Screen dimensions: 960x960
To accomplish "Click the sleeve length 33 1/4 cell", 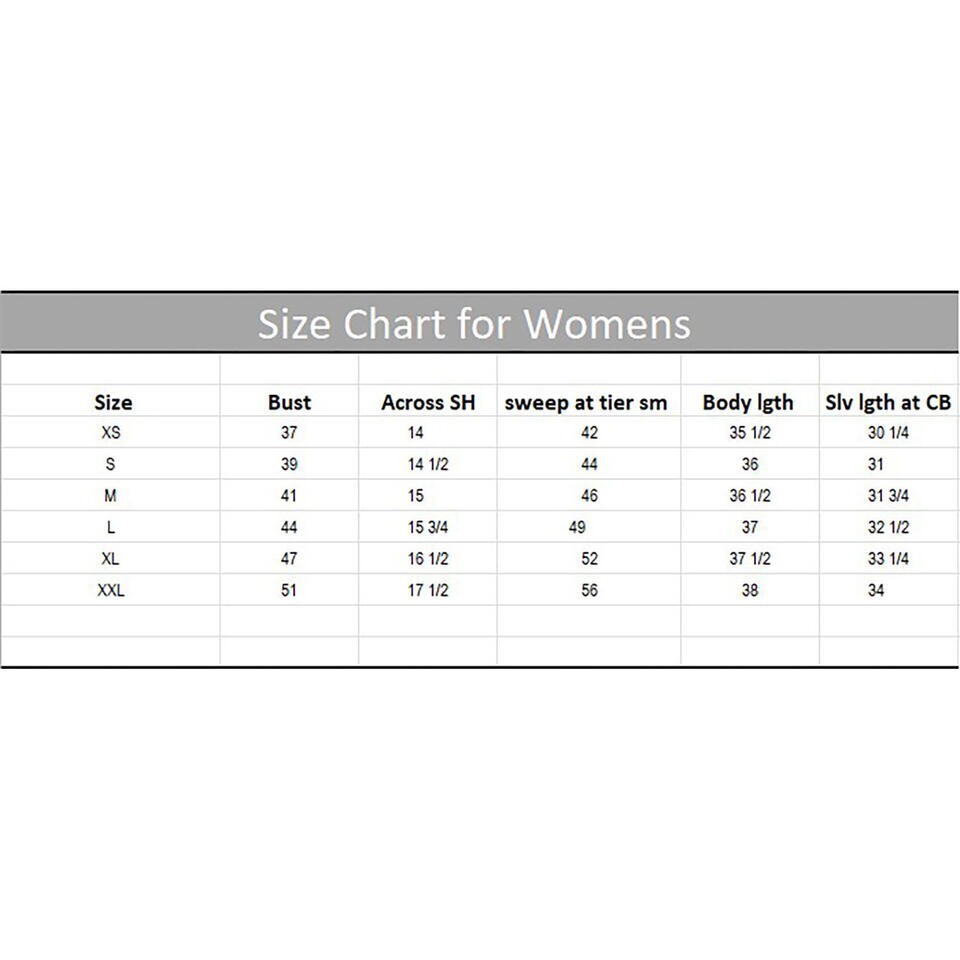I will point(888,558).
